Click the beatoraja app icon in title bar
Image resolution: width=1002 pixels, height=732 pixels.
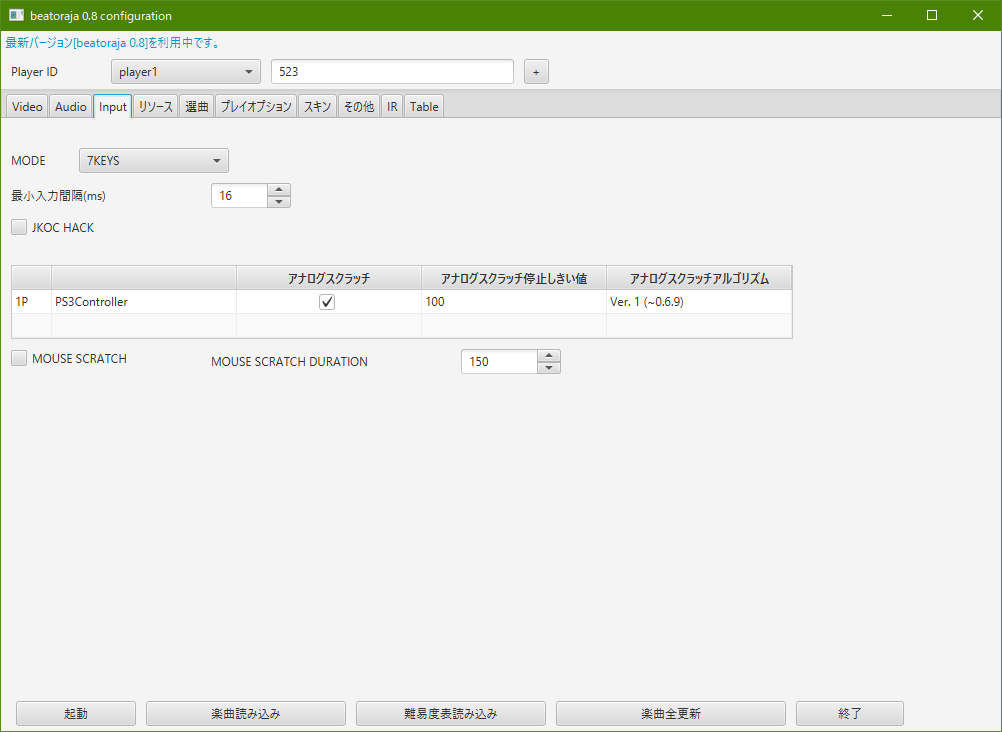16,15
